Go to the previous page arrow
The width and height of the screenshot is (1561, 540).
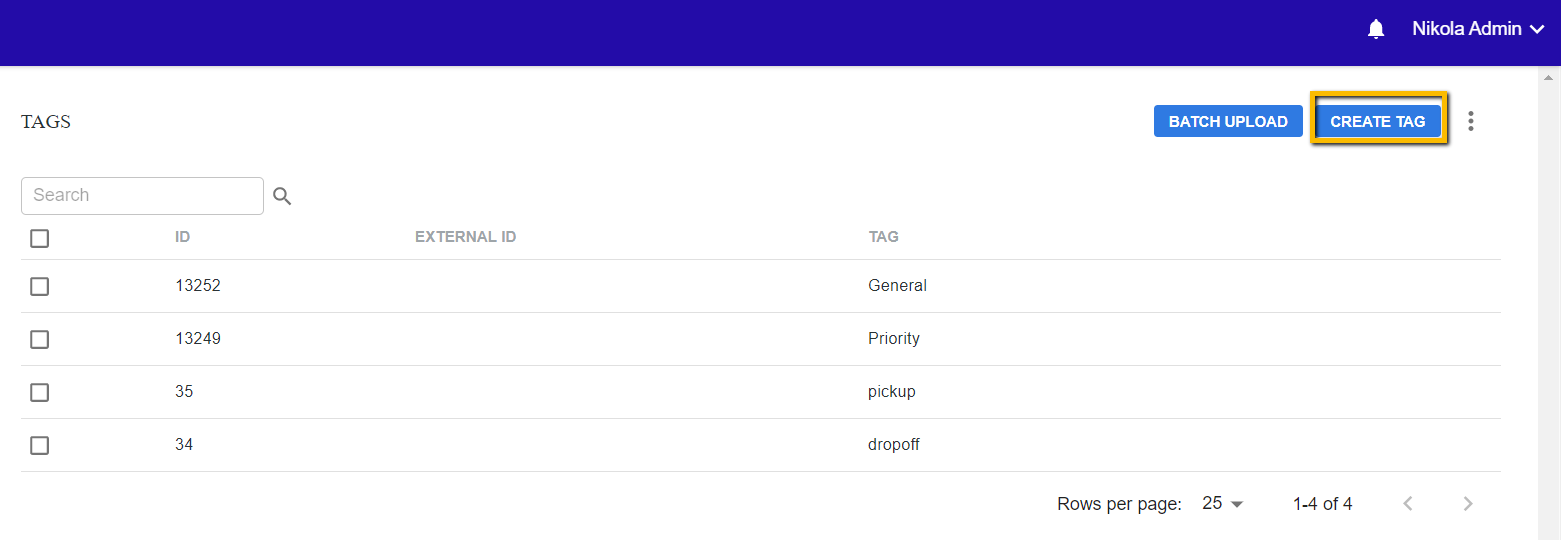click(x=1408, y=504)
